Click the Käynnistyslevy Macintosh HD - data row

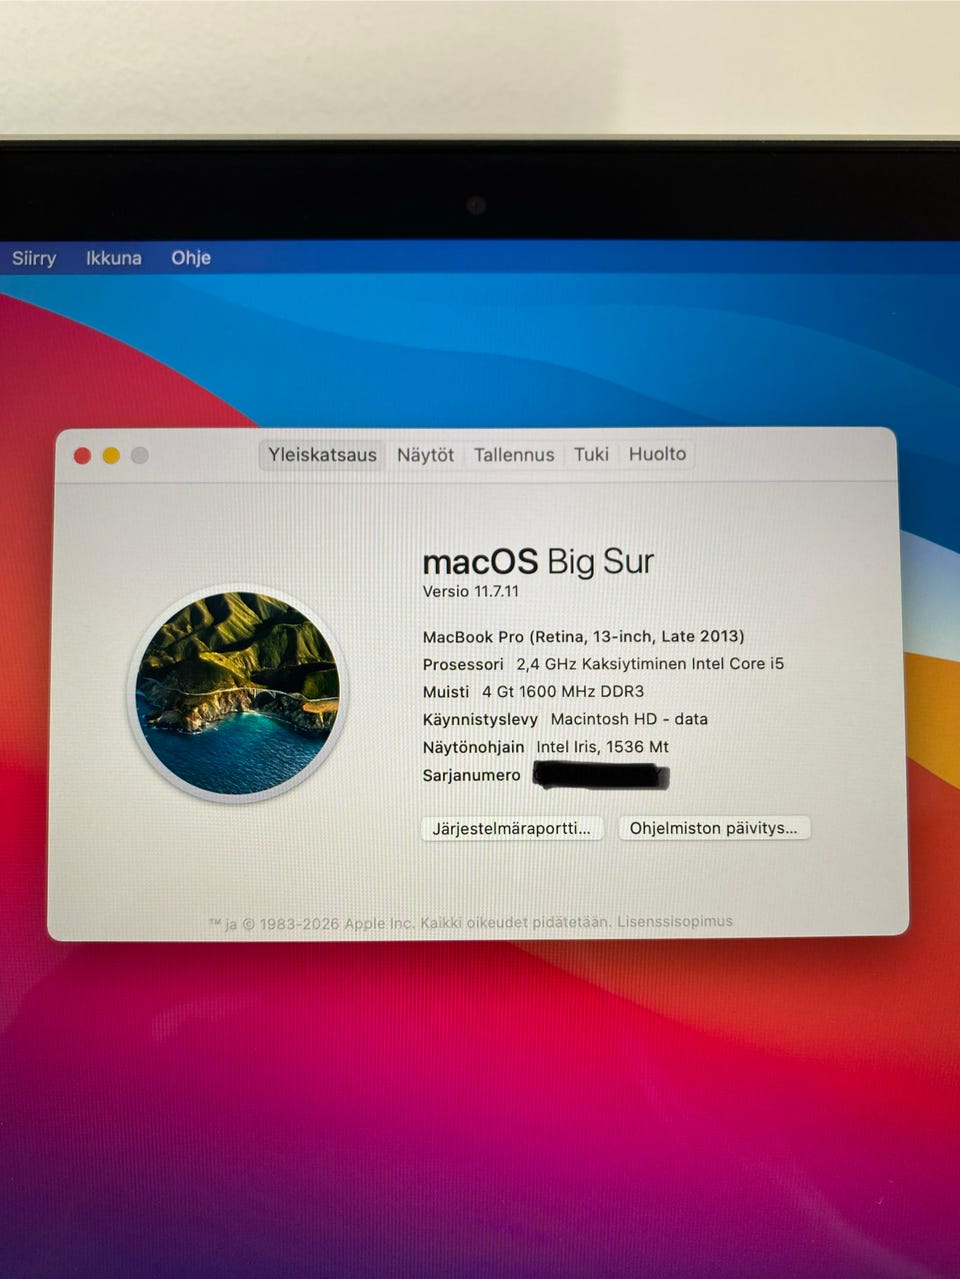point(565,719)
